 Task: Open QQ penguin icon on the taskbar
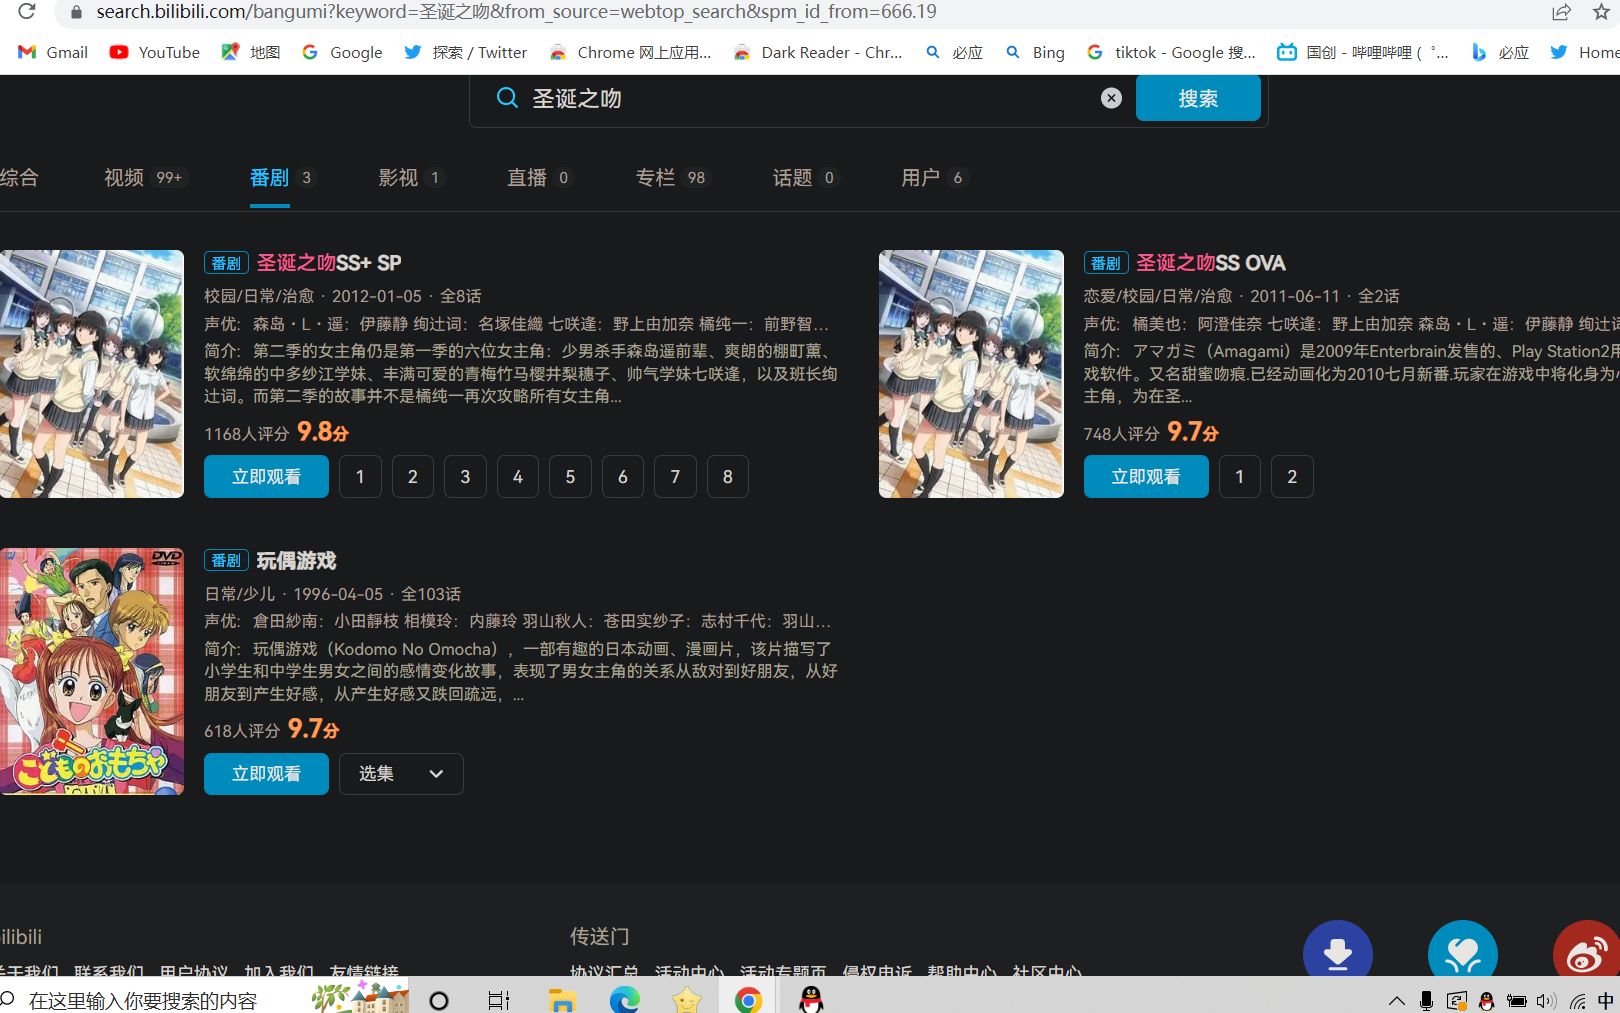click(x=811, y=1000)
